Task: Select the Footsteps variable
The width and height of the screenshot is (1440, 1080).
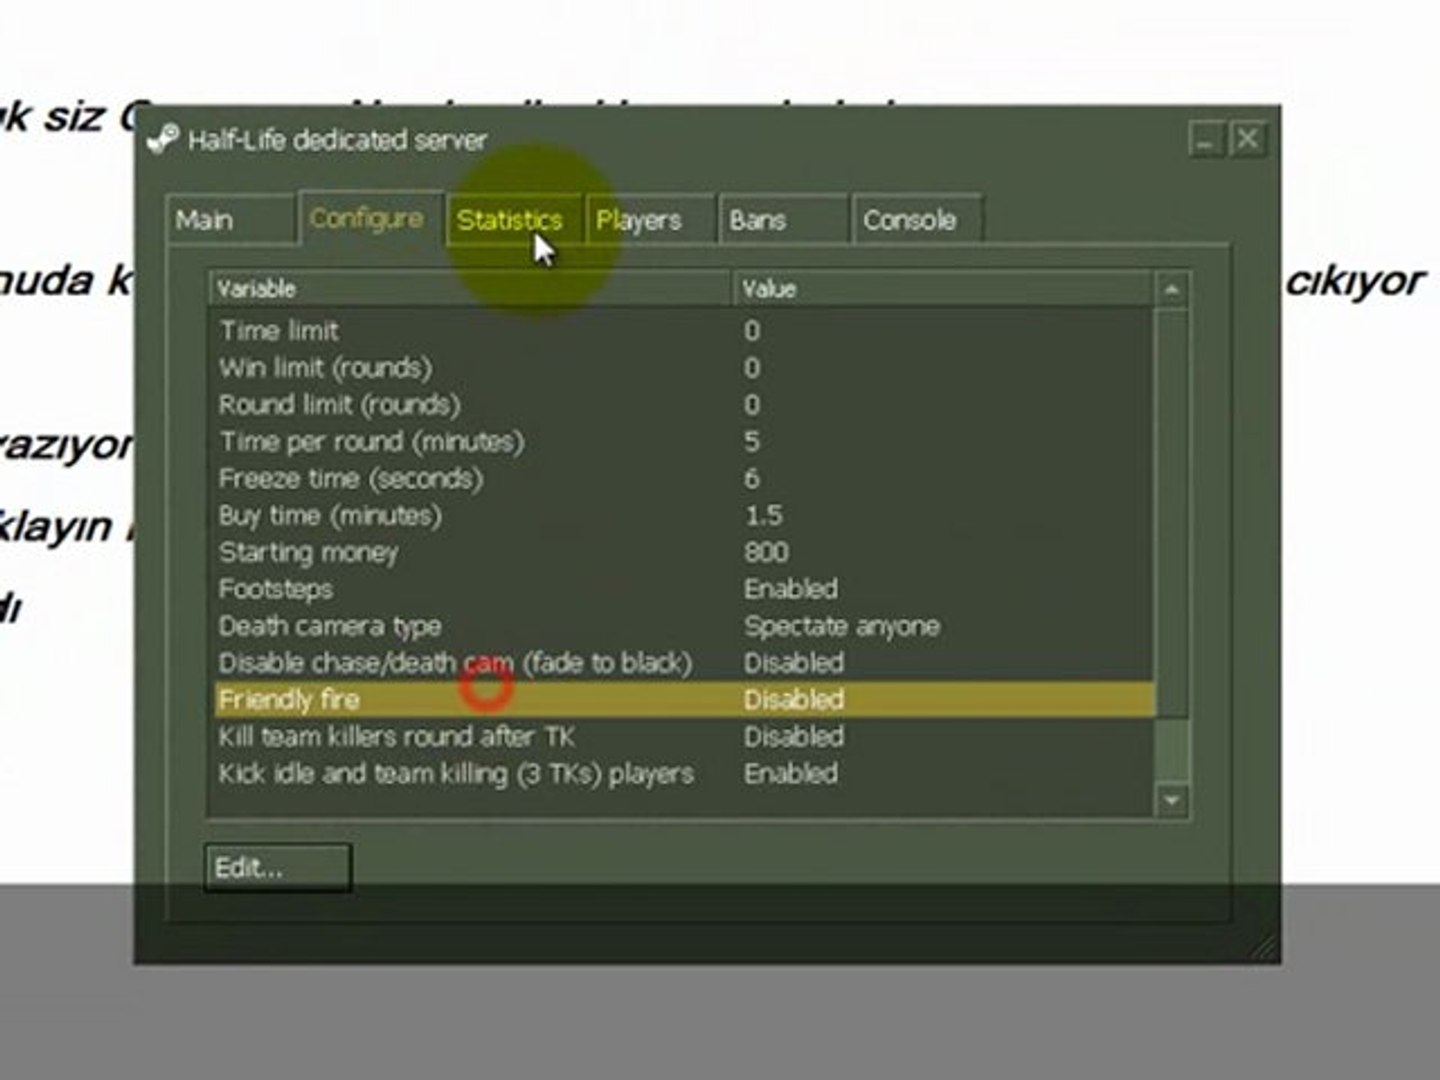Action: [x=684, y=589]
